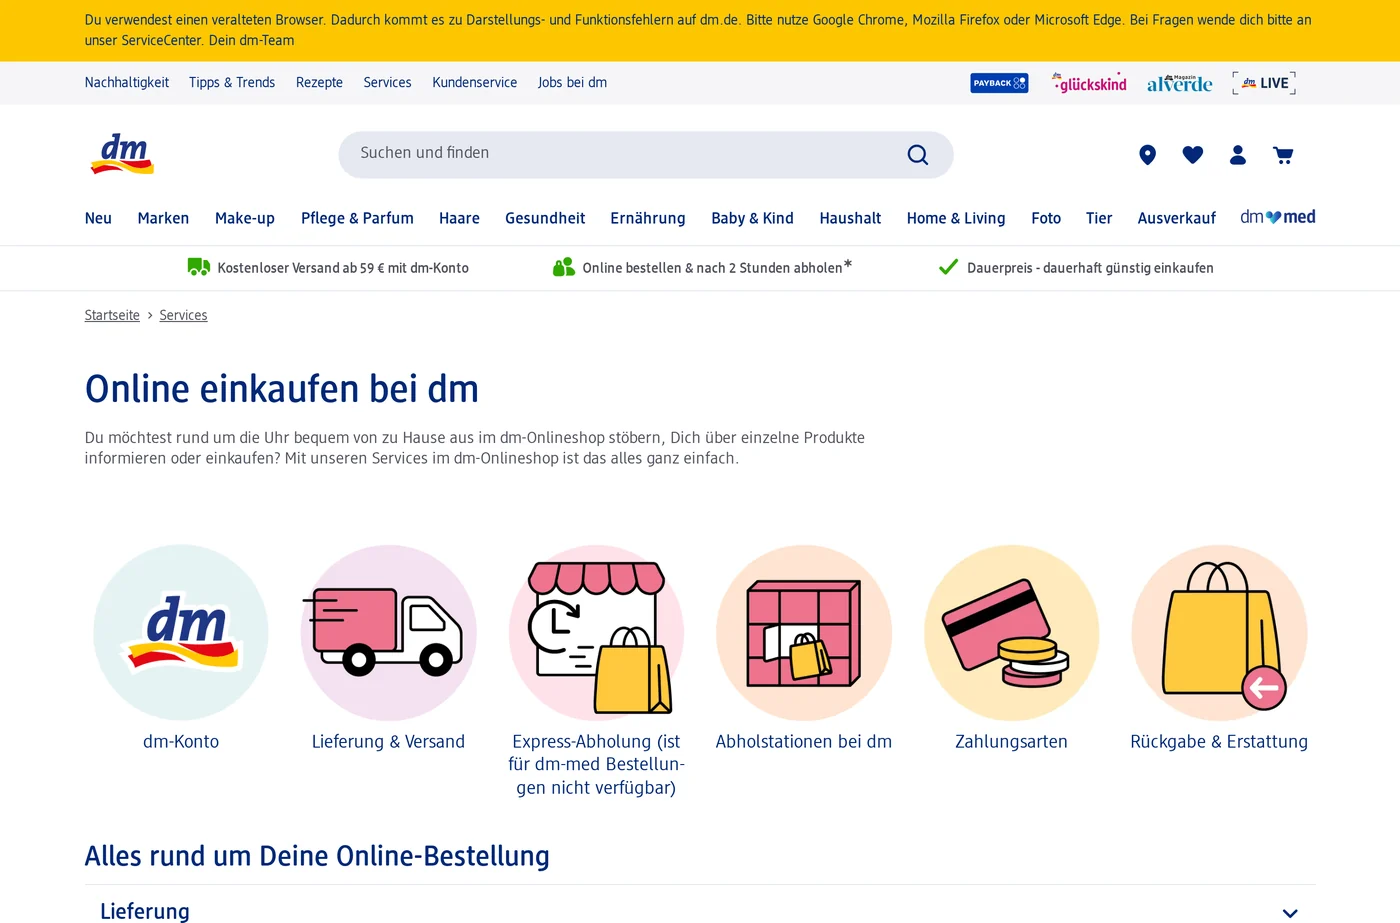Open the Tipps & Trends link
This screenshot has height=923, width=1400.
click(232, 83)
